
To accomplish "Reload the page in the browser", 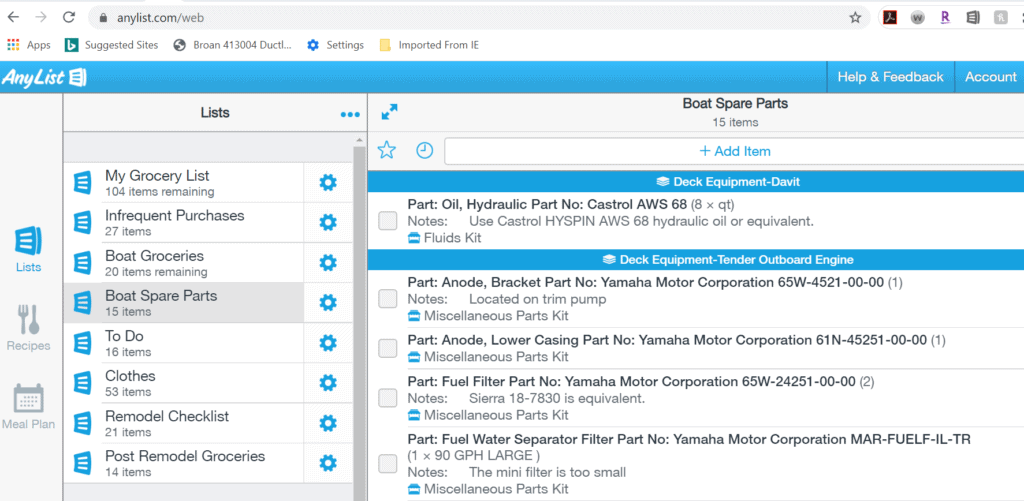I will point(69,18).
